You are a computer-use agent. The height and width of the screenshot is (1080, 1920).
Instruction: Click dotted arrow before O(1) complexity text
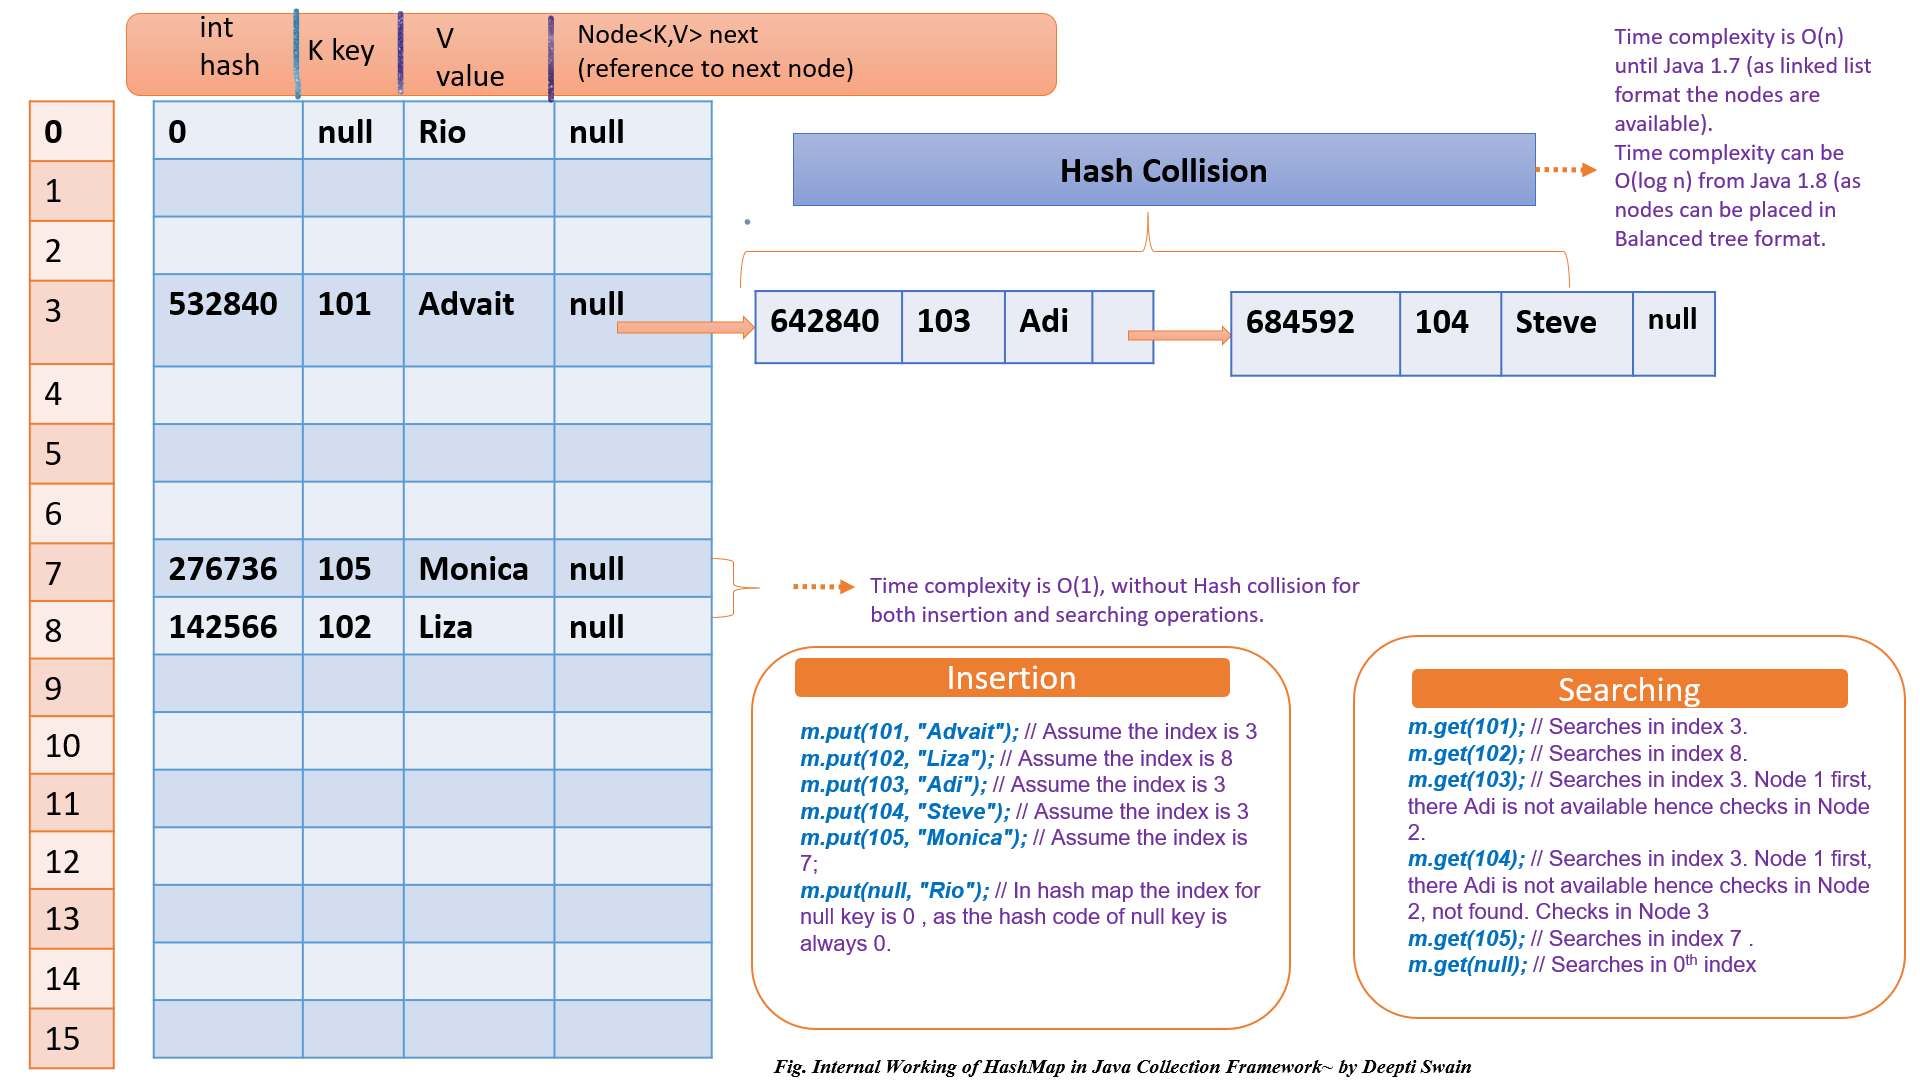tap(823, 586)
